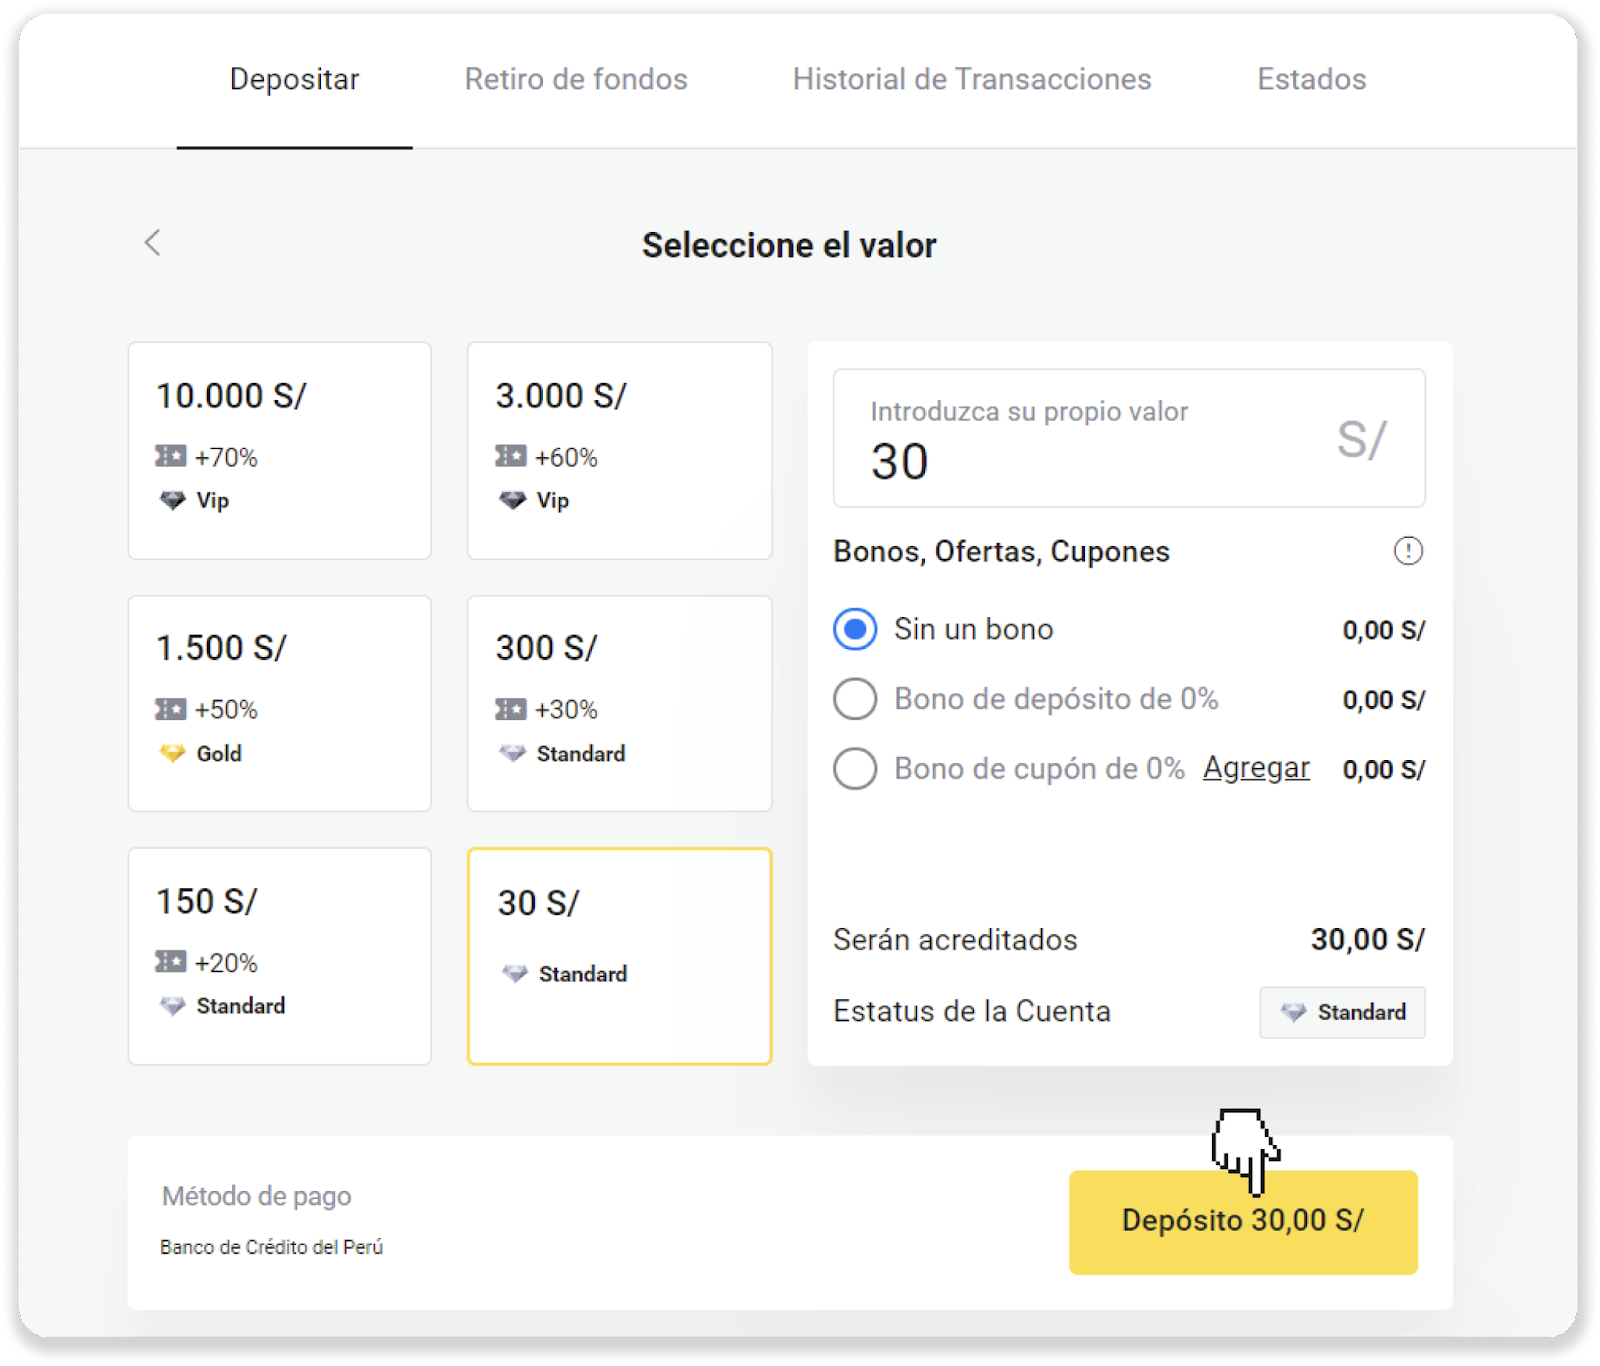Click the Gold diamond icon in 1.500 S/ card
The height and width of the screenshot is (1366, 1600).
tap(173, 753)
